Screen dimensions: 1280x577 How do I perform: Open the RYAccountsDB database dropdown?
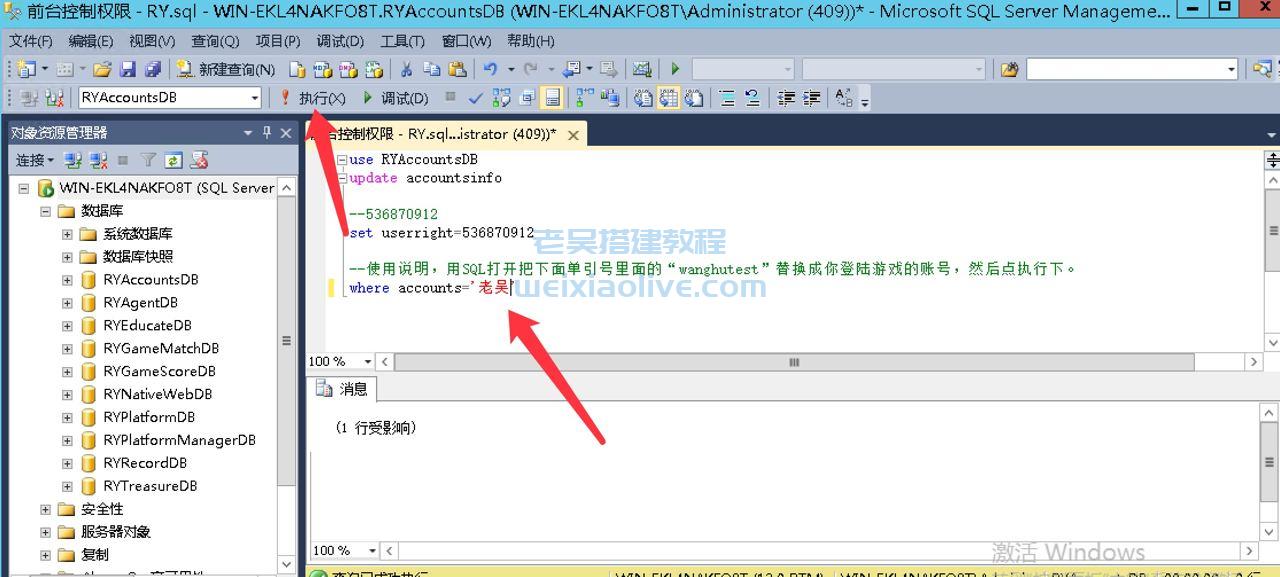tap(255, 98)
